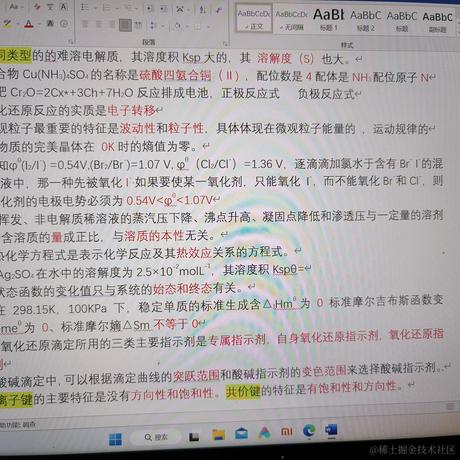The width and height of the screenshot is (460, 460).
Task: Click the red text 始态和终态
Action: click(x=183, y=288)
